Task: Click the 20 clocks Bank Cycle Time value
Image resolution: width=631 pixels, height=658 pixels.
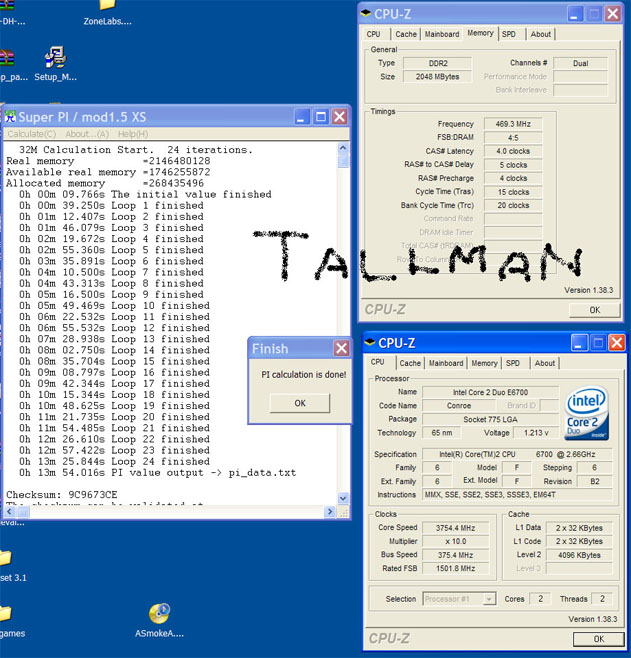Action: coord(513,205)
